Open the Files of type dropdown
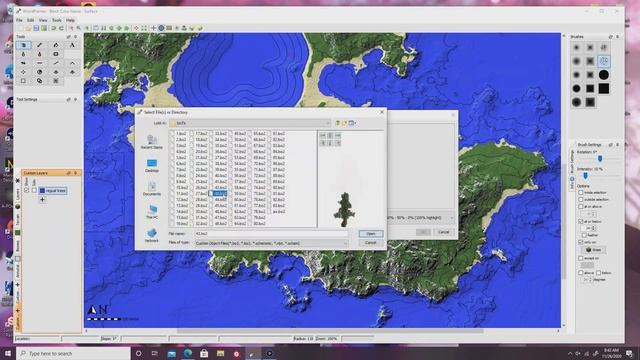640x360 pixels. (271, 243)
